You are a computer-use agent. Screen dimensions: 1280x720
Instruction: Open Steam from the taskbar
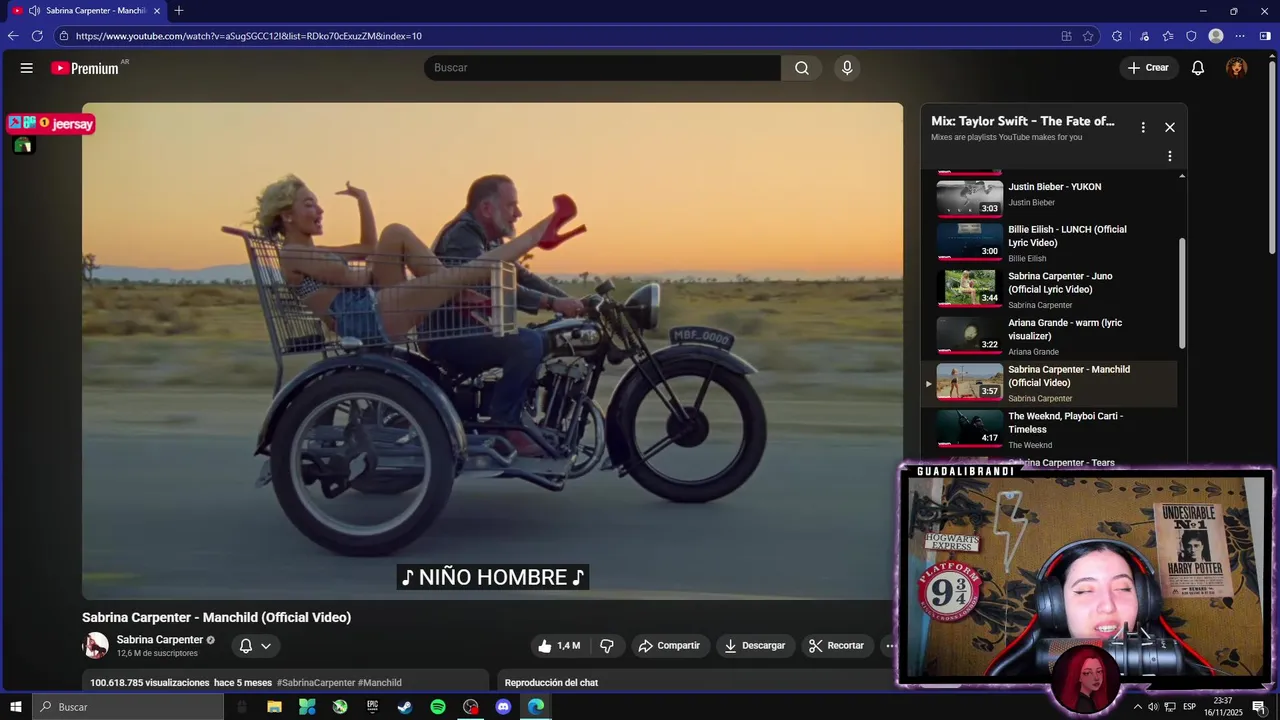405,707
